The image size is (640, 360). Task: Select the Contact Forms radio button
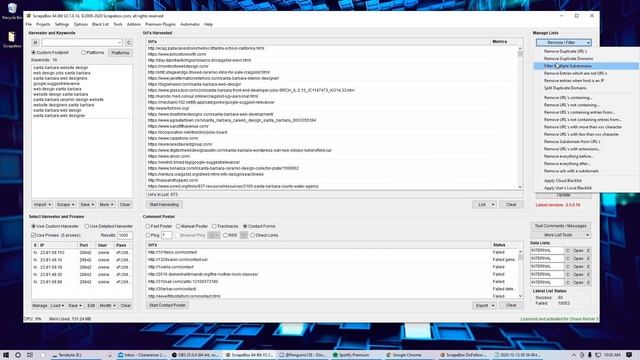tap(245, 226)
